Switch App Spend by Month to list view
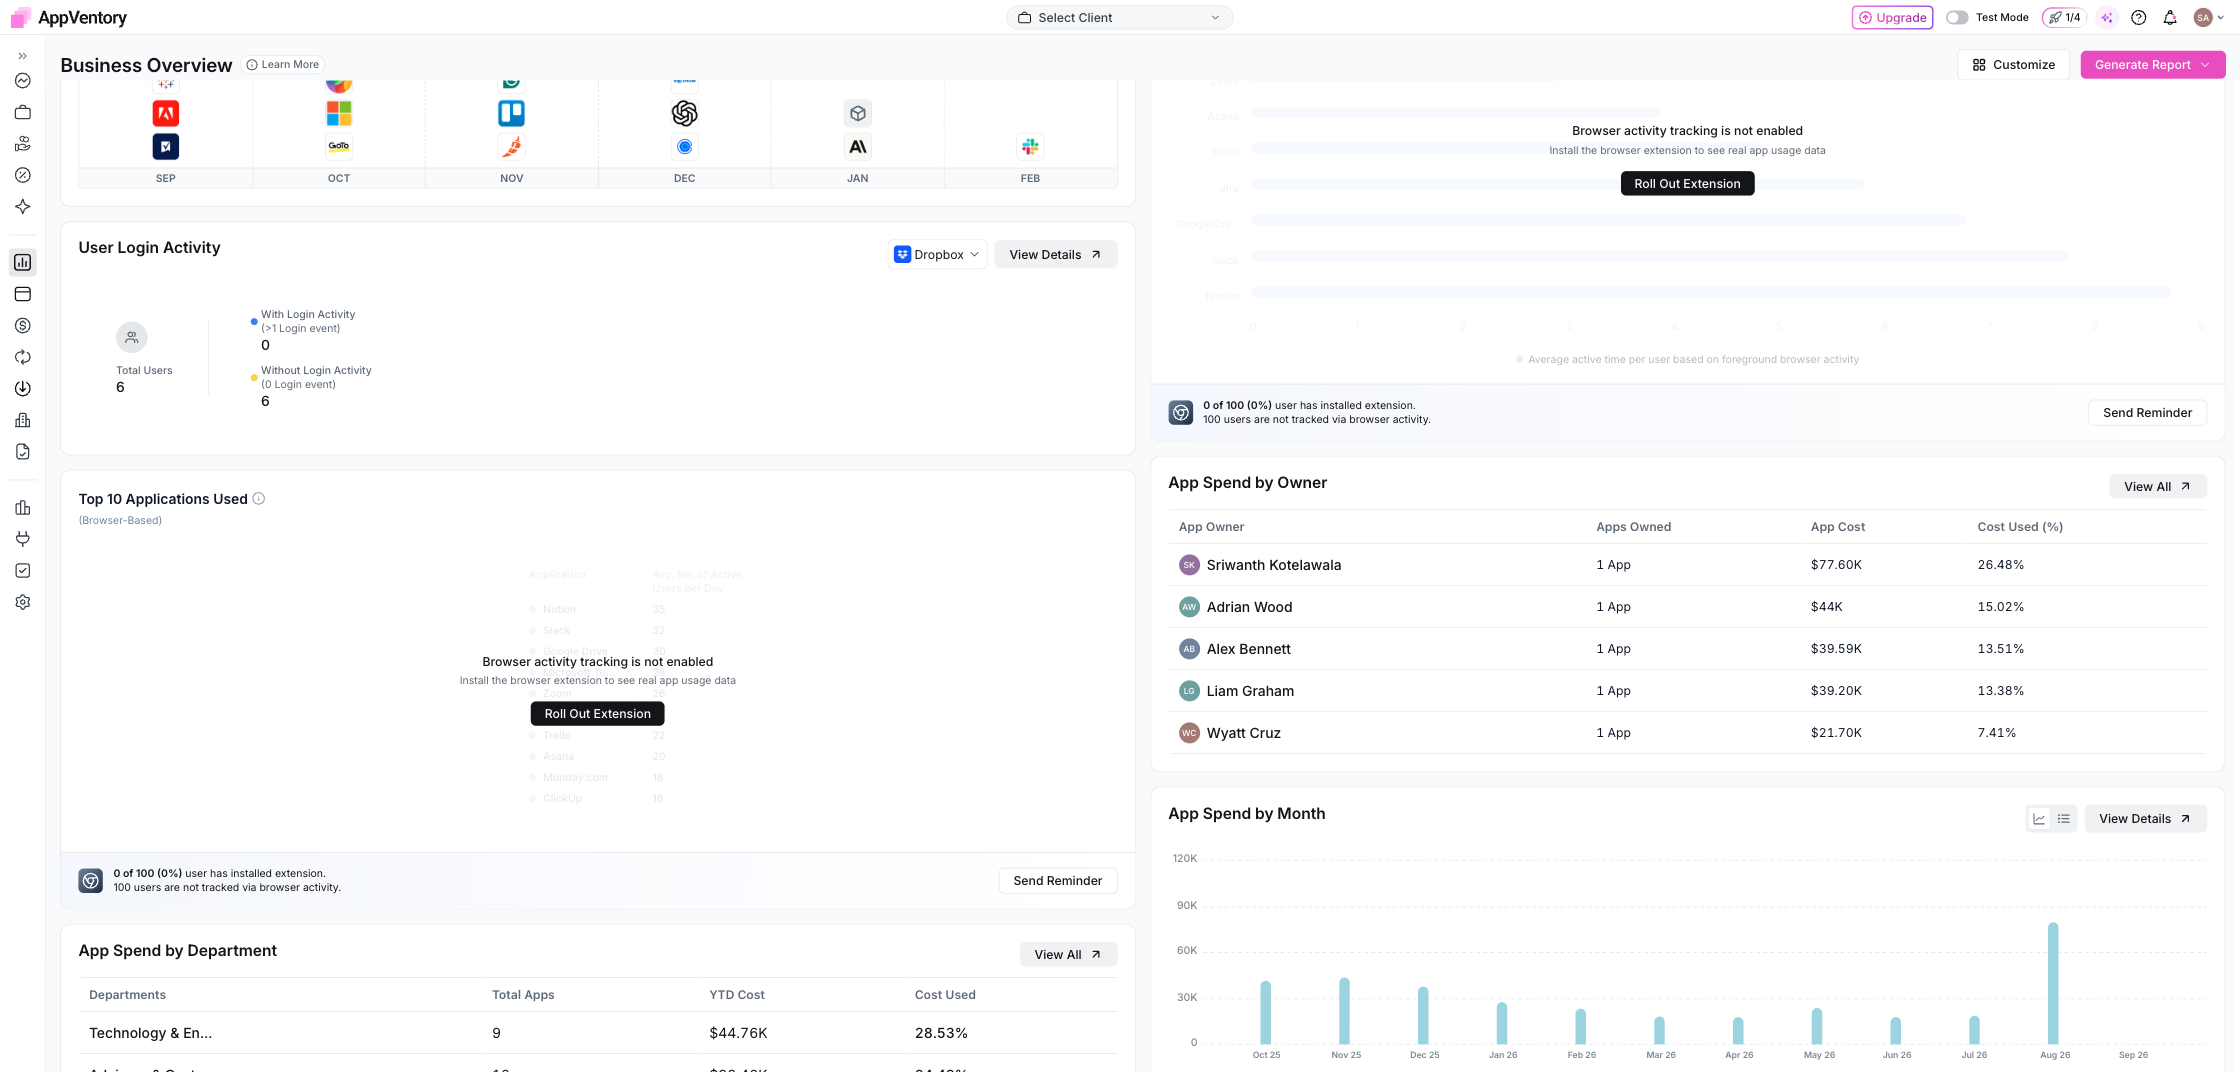 coord(2064,819)
